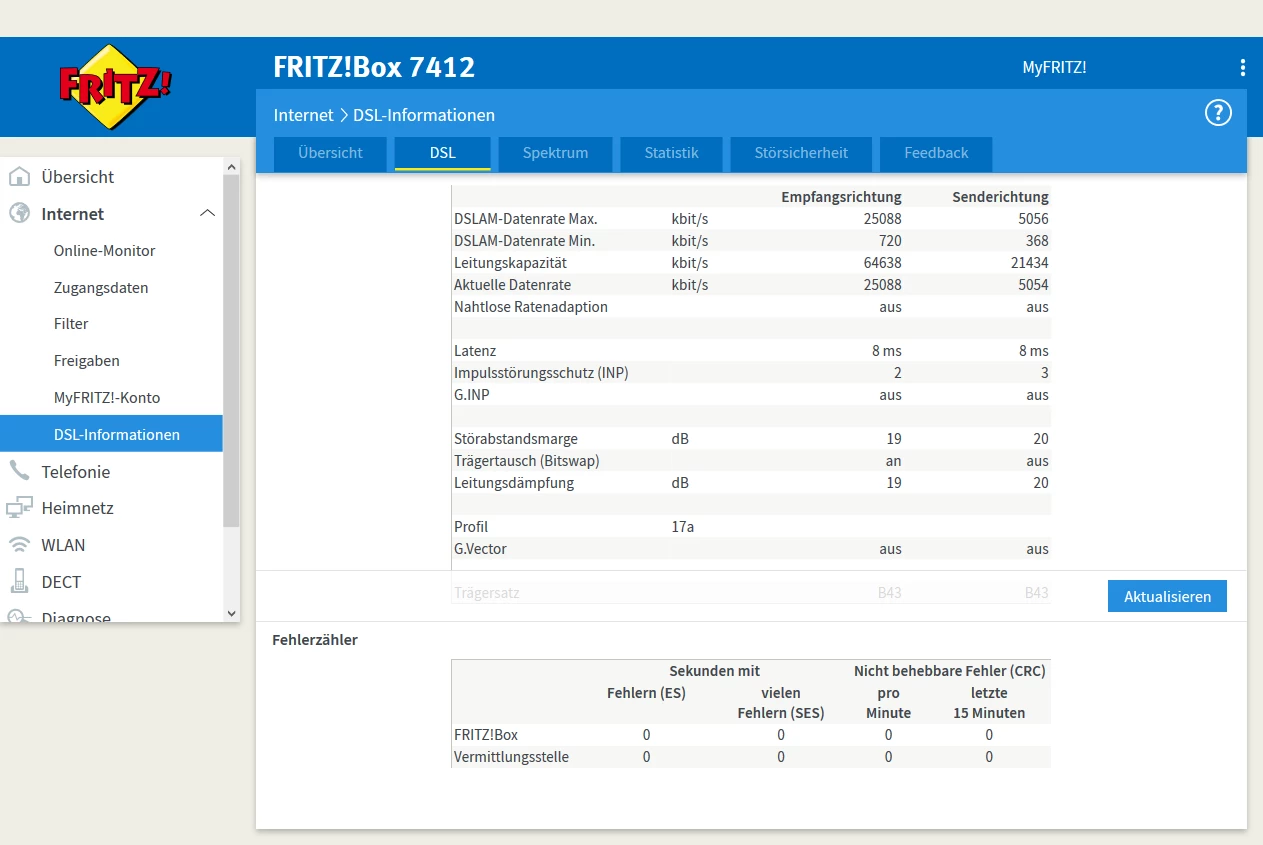1263x845 pixels.
Task: Switch to the Statistik tab
Action: pyautogui.click(x=671, y=153)
